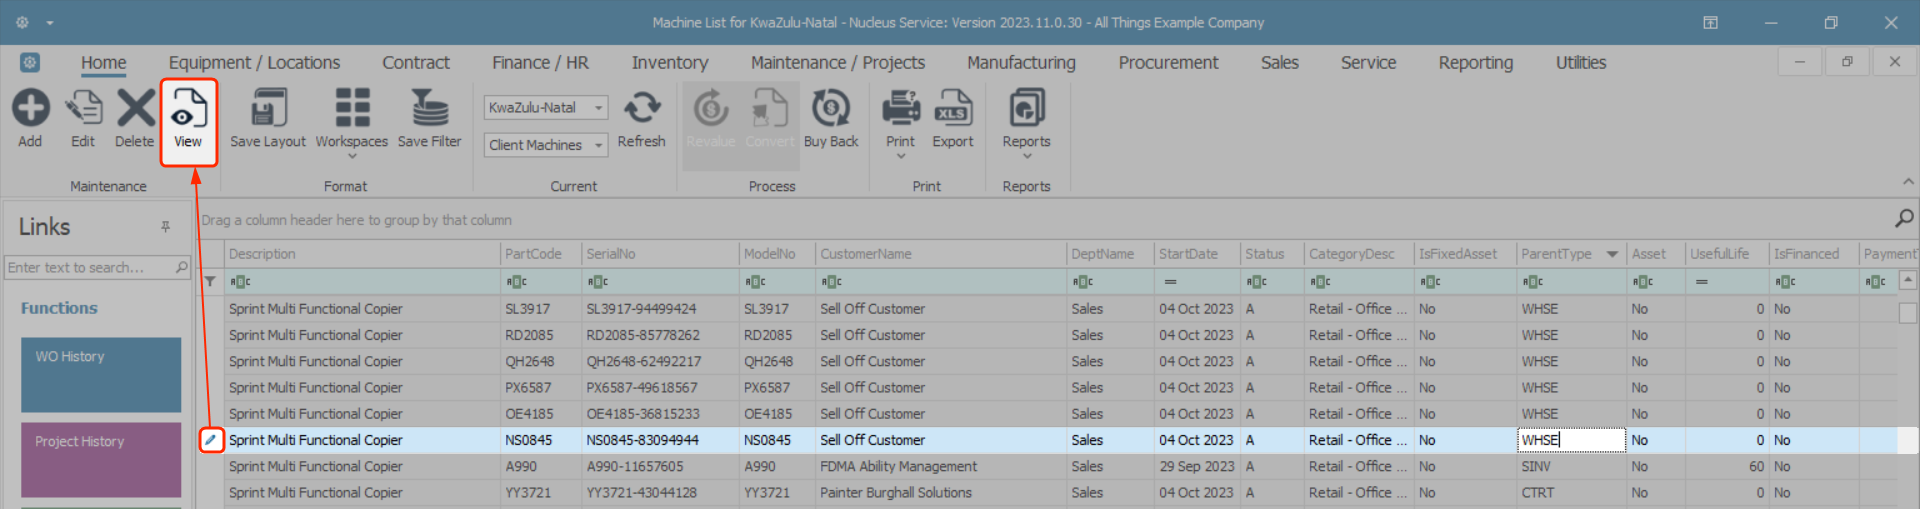Pin the Links panel
Viewport: 1932px width, 509px height.
pos(166,227)
